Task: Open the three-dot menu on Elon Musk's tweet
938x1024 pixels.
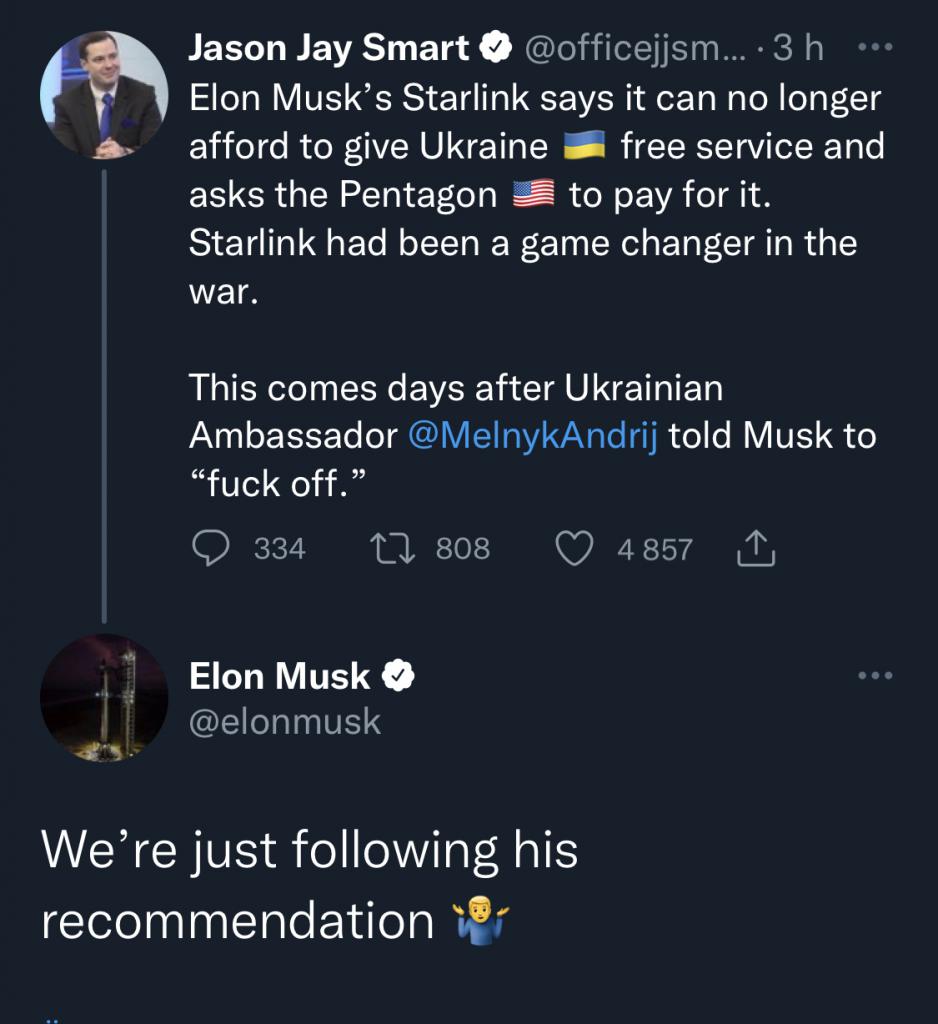Action: coord(874,676)
